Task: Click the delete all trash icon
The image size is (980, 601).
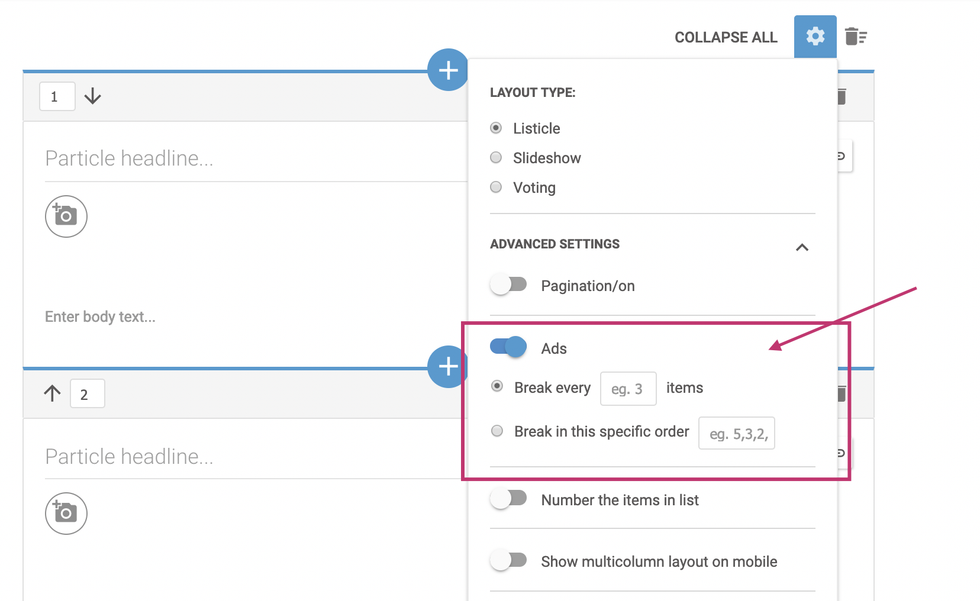Action: pyautogui.click(x=855, y=37)
